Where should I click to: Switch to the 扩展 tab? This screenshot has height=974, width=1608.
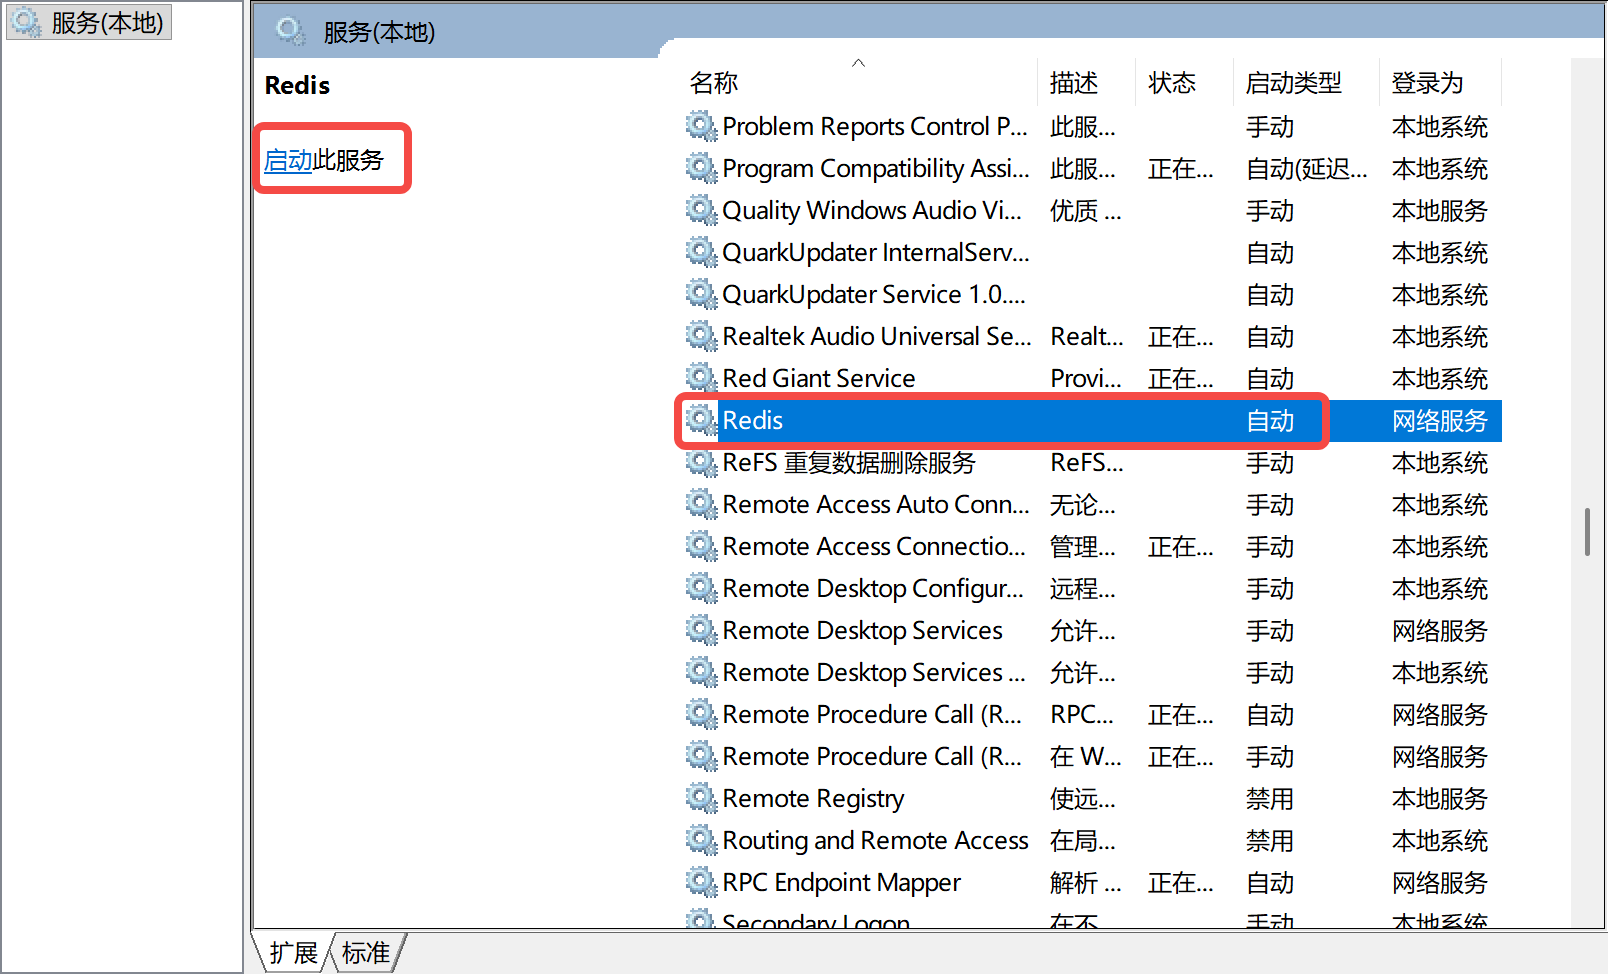pos(293,953)
